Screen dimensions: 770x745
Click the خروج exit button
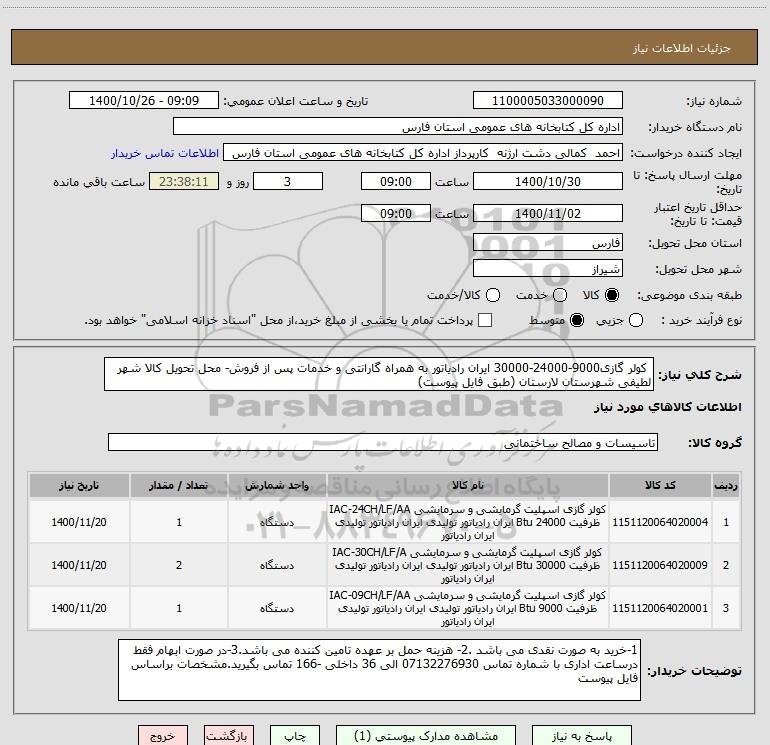point(163,736)
